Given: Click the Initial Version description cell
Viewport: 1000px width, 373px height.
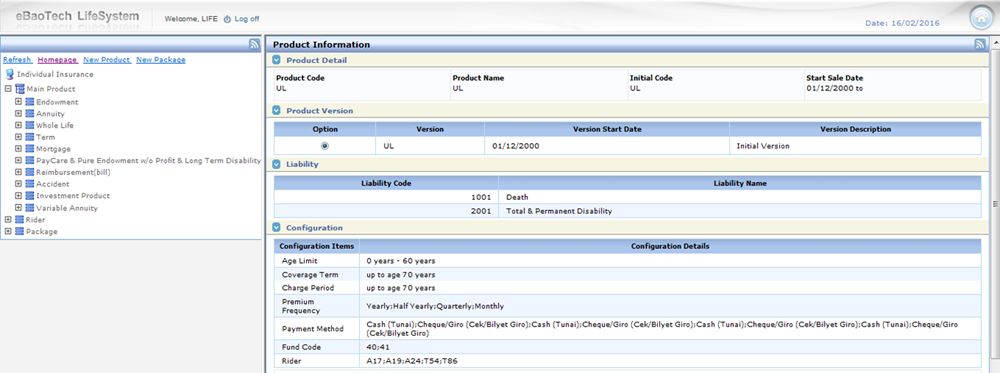Looking at the screenshot, I should [x=855, y=146].
